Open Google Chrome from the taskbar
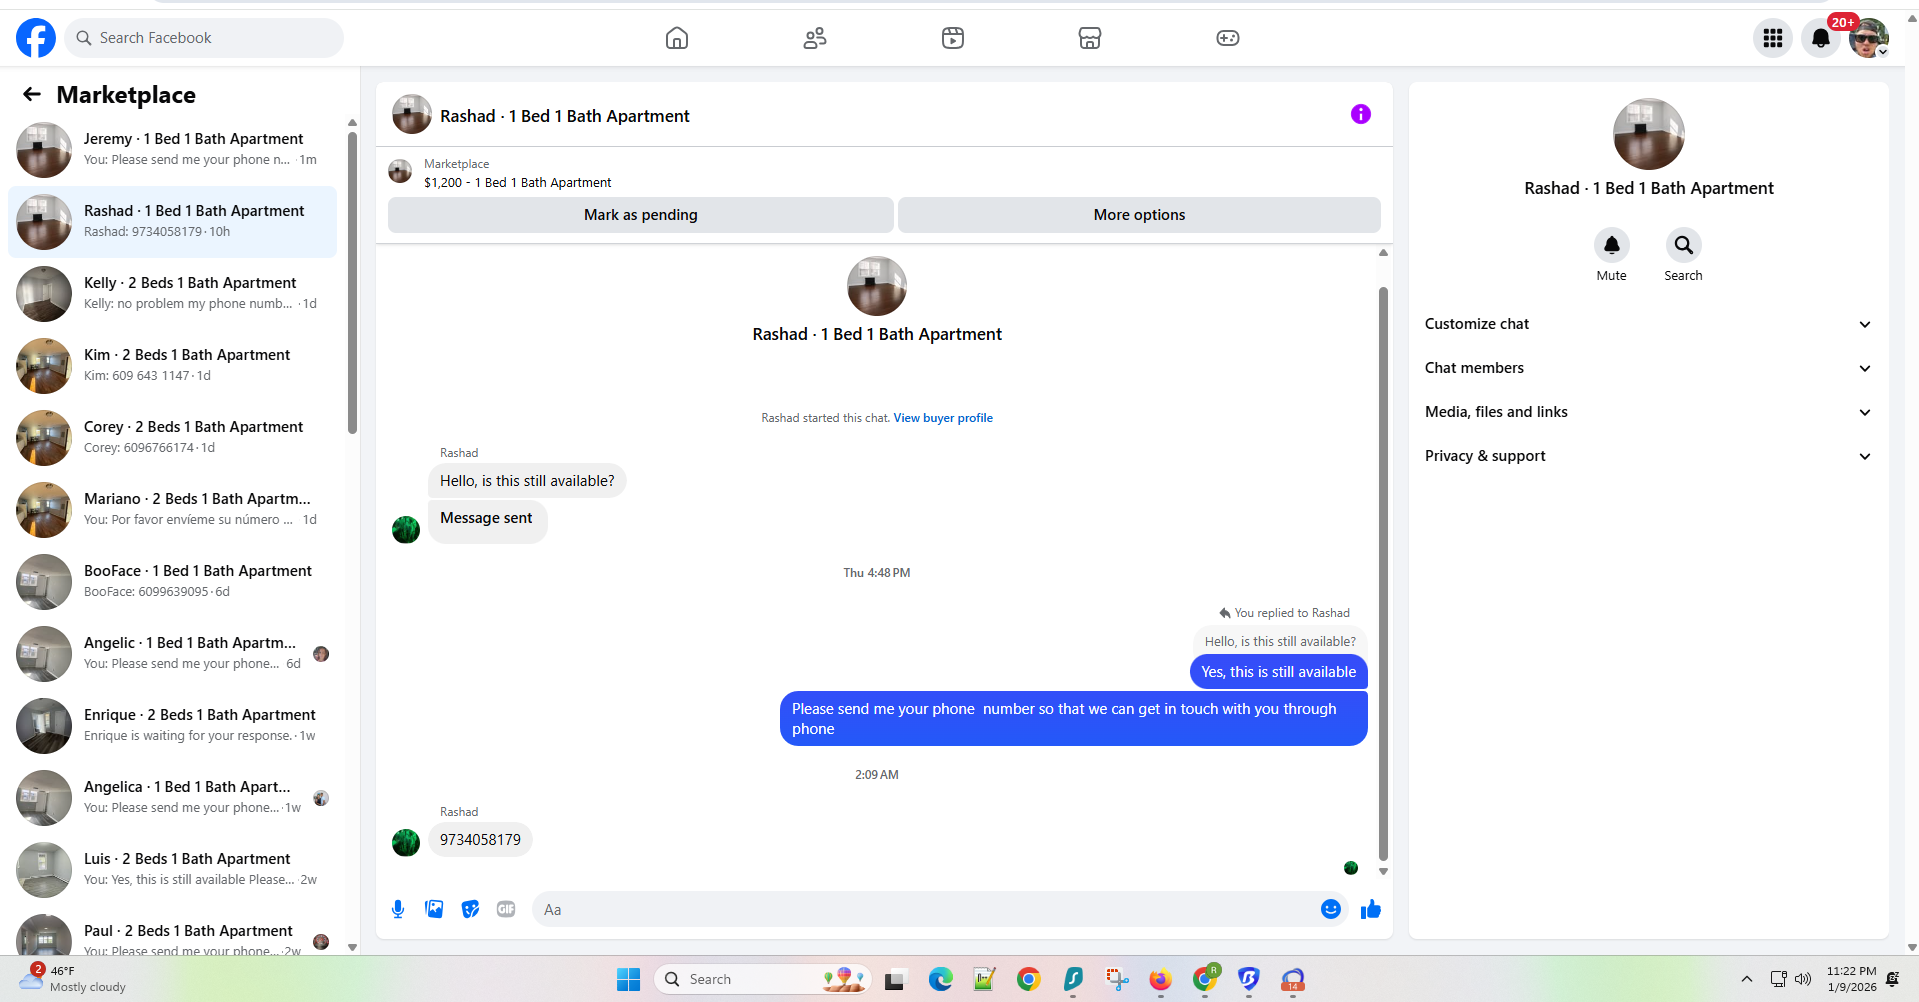The image size is (1919, 1002). [x=1028, y=979]
